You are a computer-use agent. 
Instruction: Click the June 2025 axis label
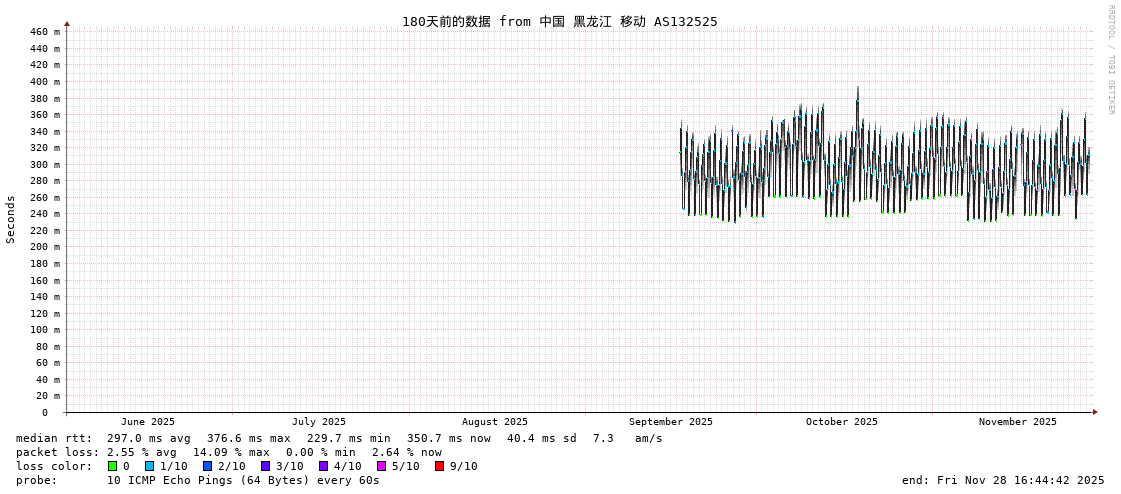pyautogui.click(x=147, y=422)
